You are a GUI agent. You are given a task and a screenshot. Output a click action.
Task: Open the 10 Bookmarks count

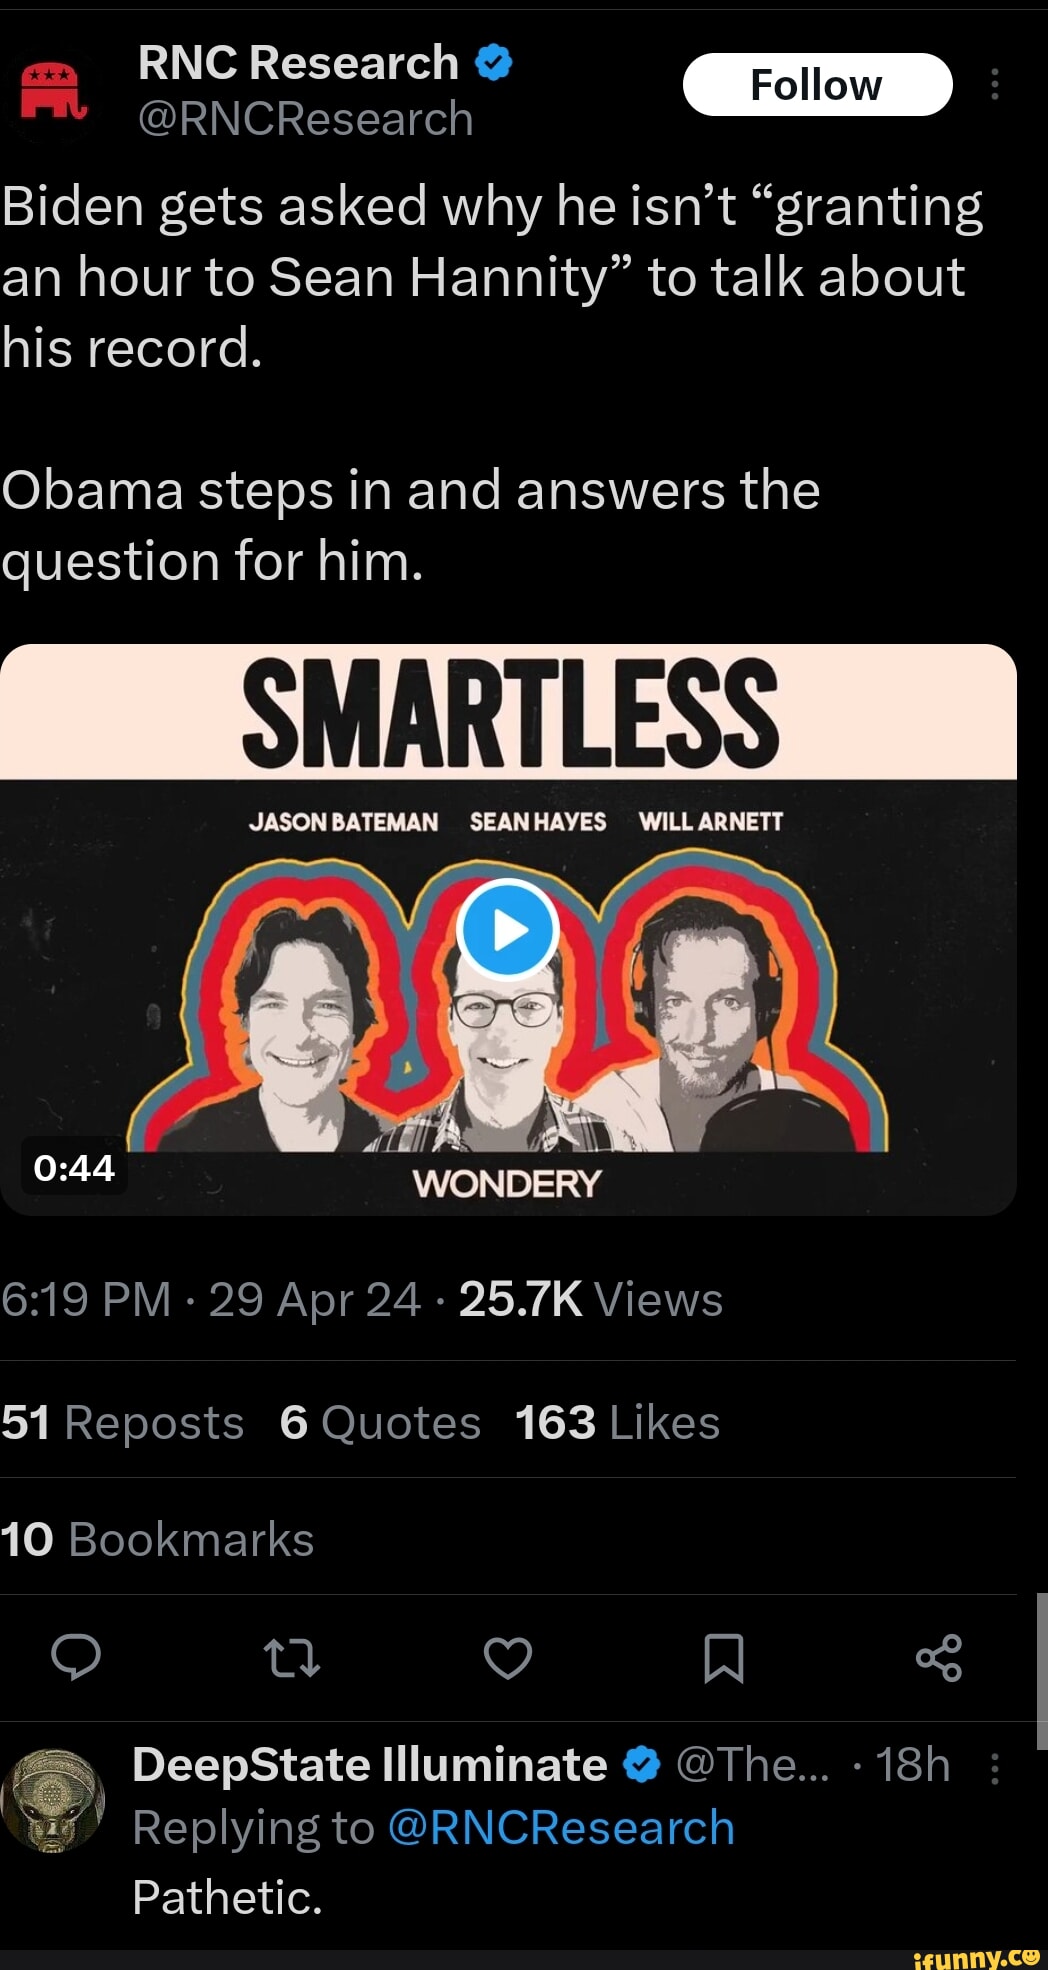(157, 1539)
